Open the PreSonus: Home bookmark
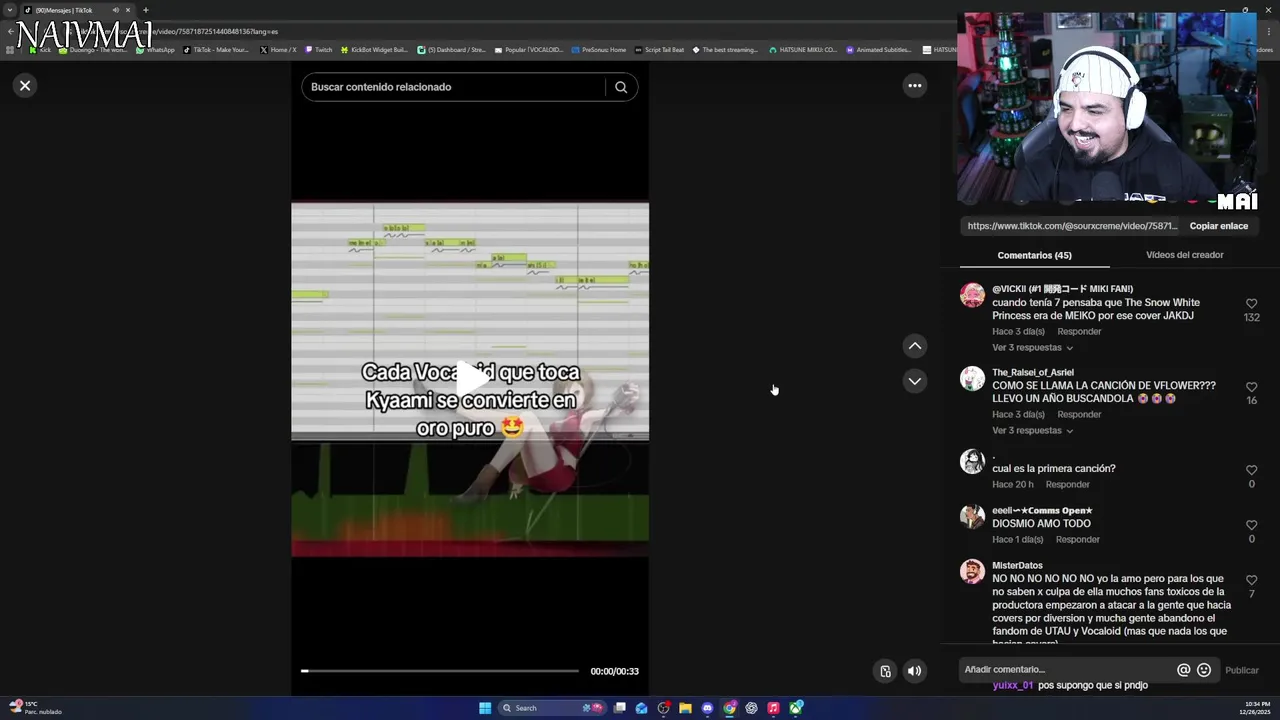1280x720 pixels. click(599, 50)
